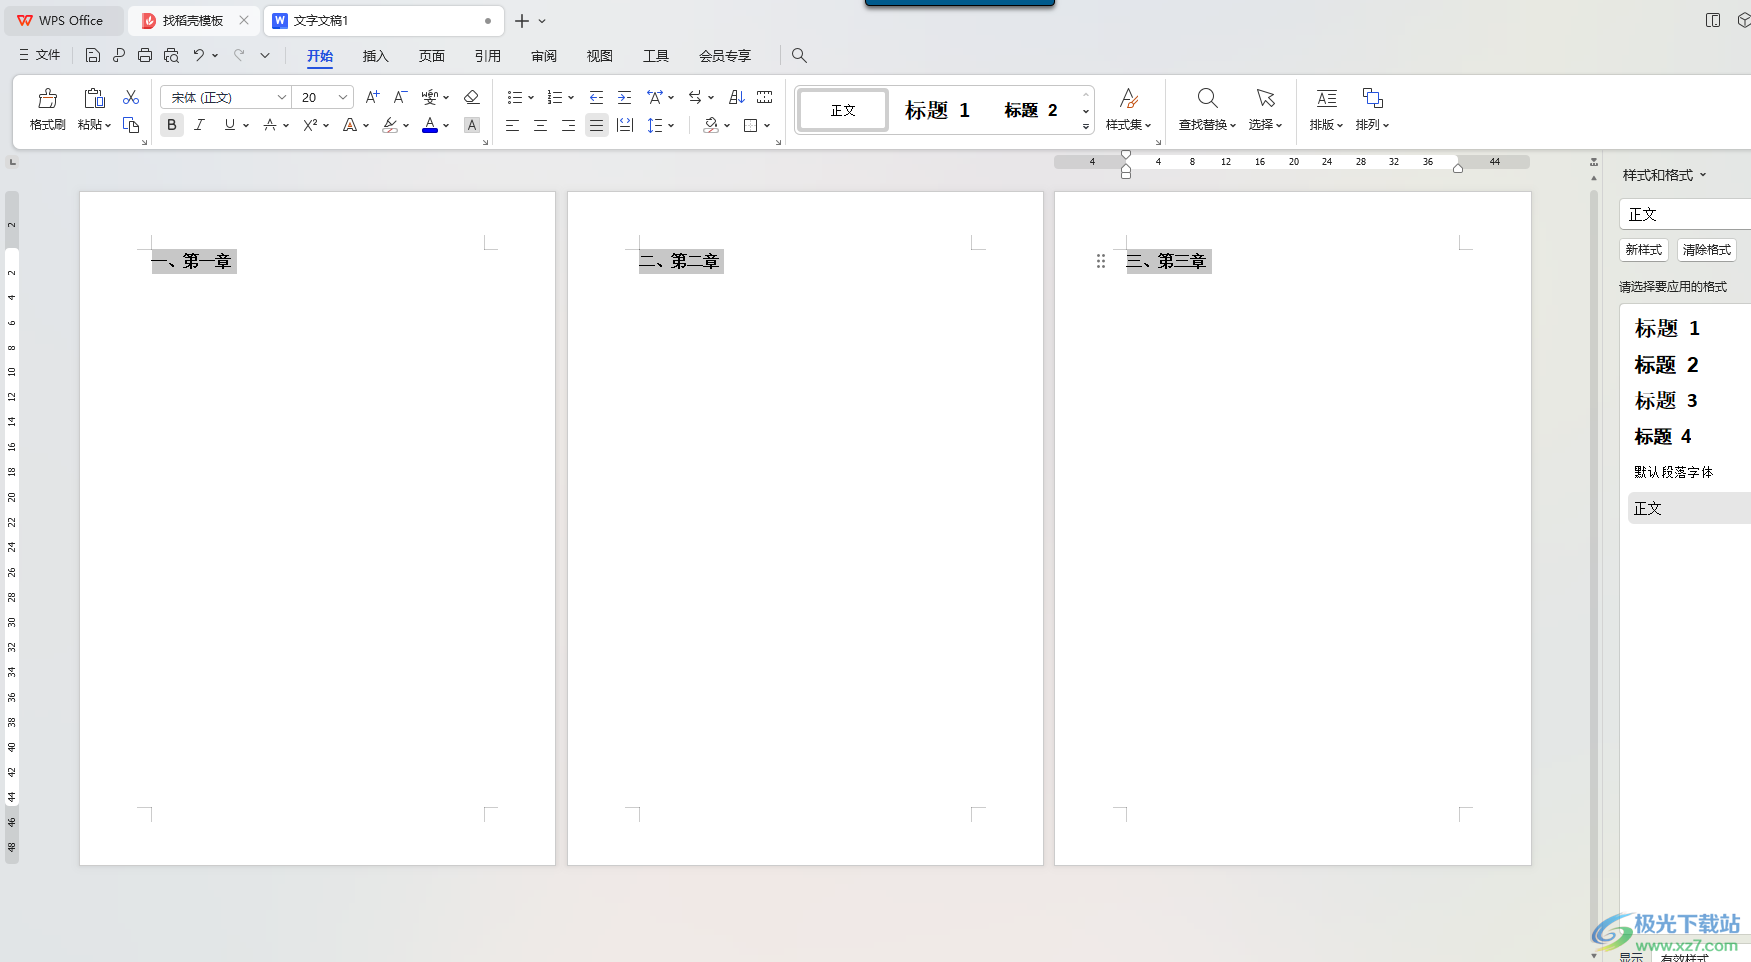Toggle justify alignment

[x=596, y=125]
